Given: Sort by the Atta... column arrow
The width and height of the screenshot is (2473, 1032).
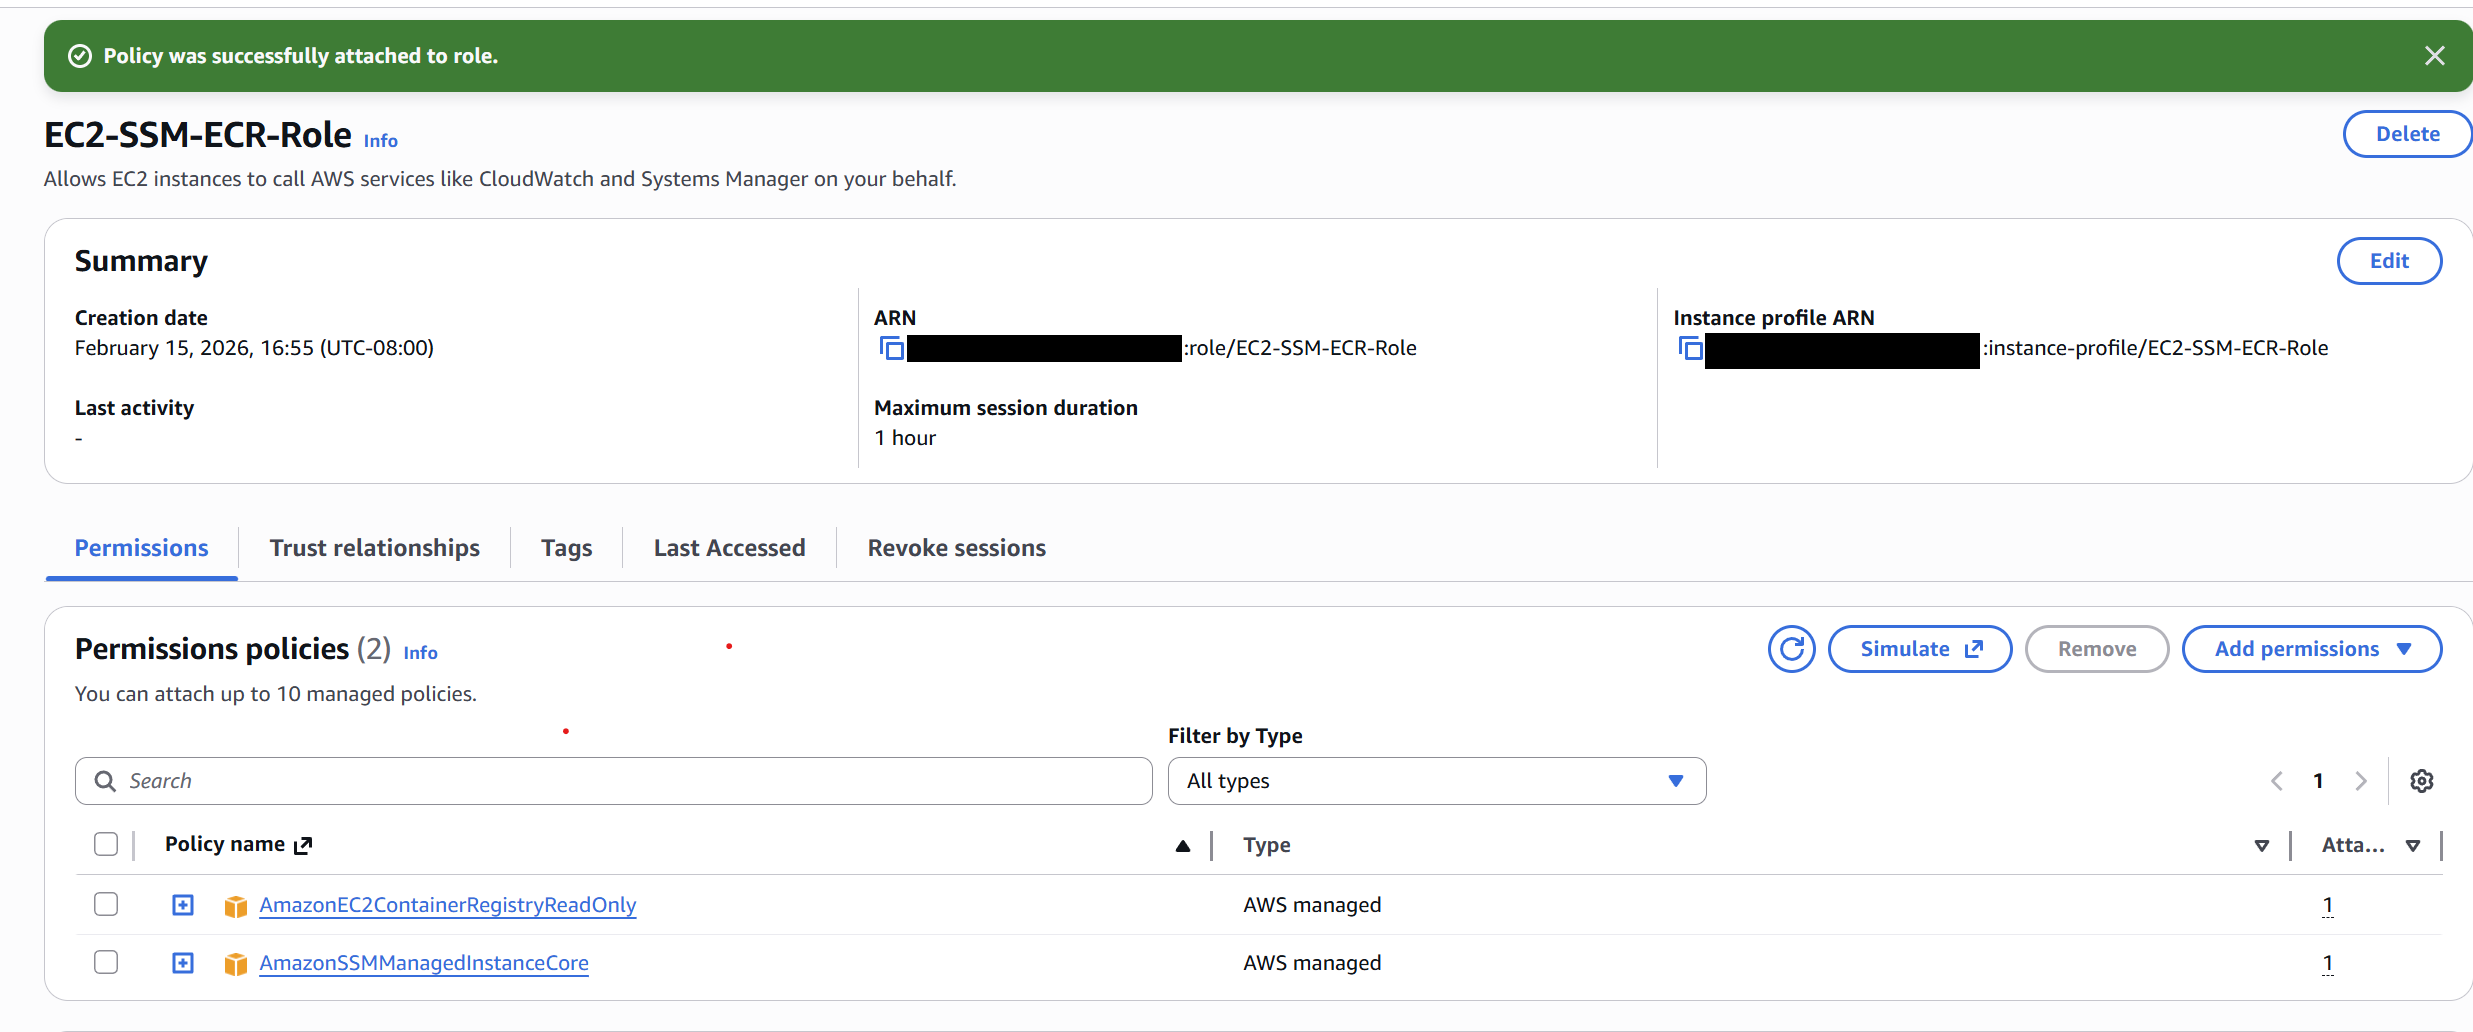Looking at the screenshot, I should pyautogui.click(x=2413, y=846).
